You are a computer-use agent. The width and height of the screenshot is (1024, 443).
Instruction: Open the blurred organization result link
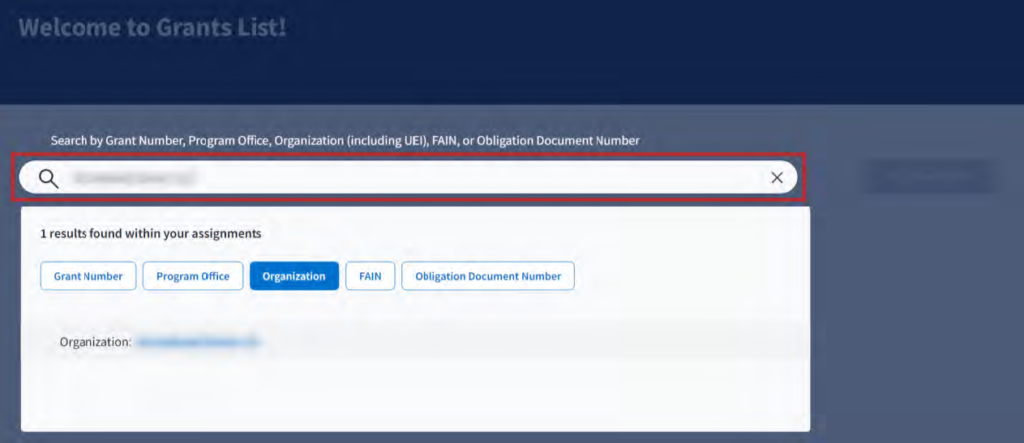point(198,342)
